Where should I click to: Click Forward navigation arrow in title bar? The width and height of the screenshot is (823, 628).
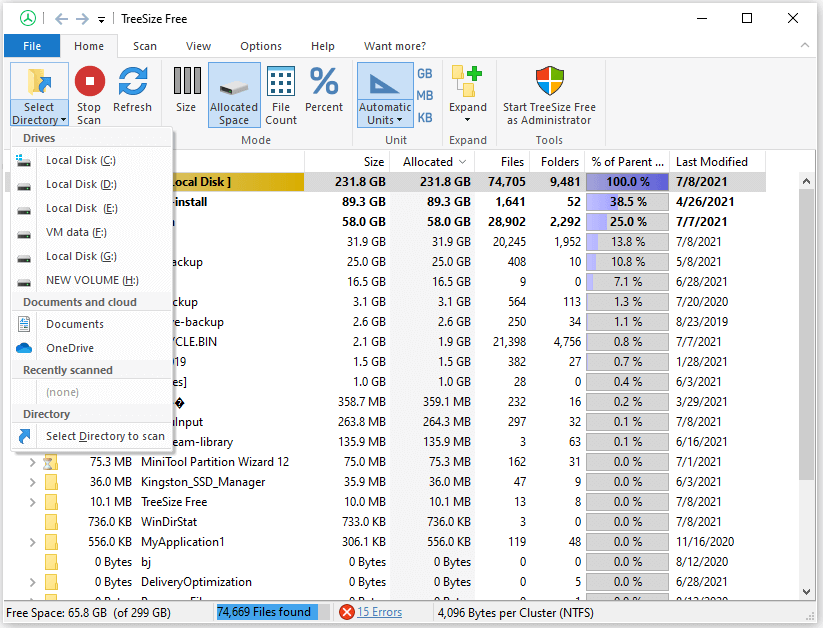[x=82, y=19]
